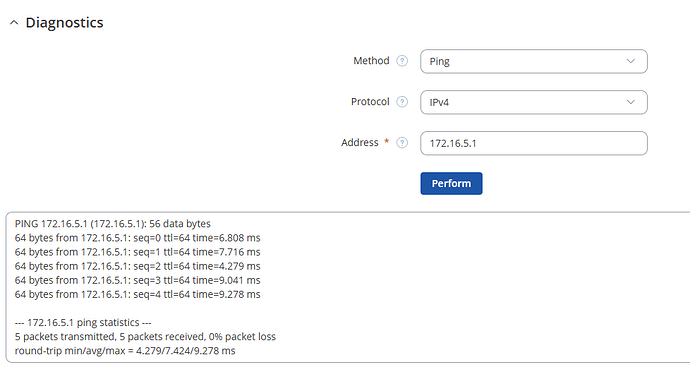
Task: Click the 'round-trip min/avg/max' line
Action: (125, 351)
